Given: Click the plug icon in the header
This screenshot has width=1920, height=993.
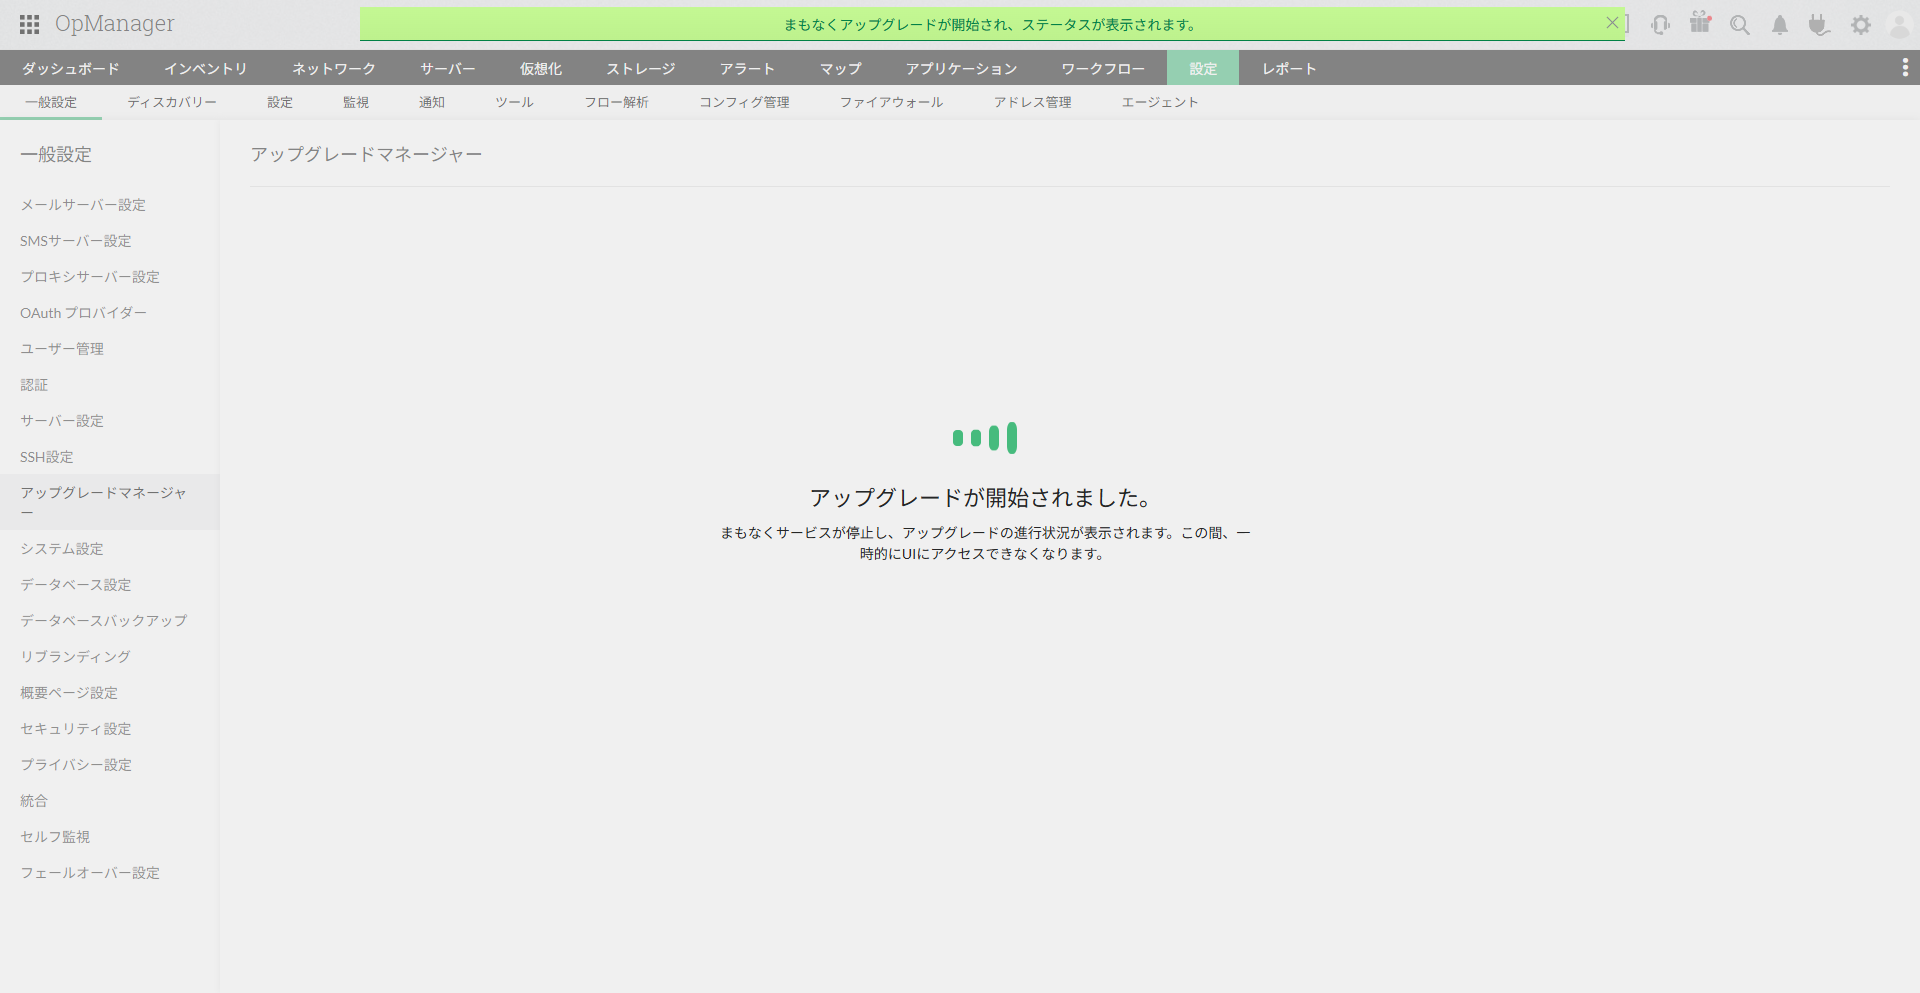Looking at the screenshot, I should click(1819, 25).
